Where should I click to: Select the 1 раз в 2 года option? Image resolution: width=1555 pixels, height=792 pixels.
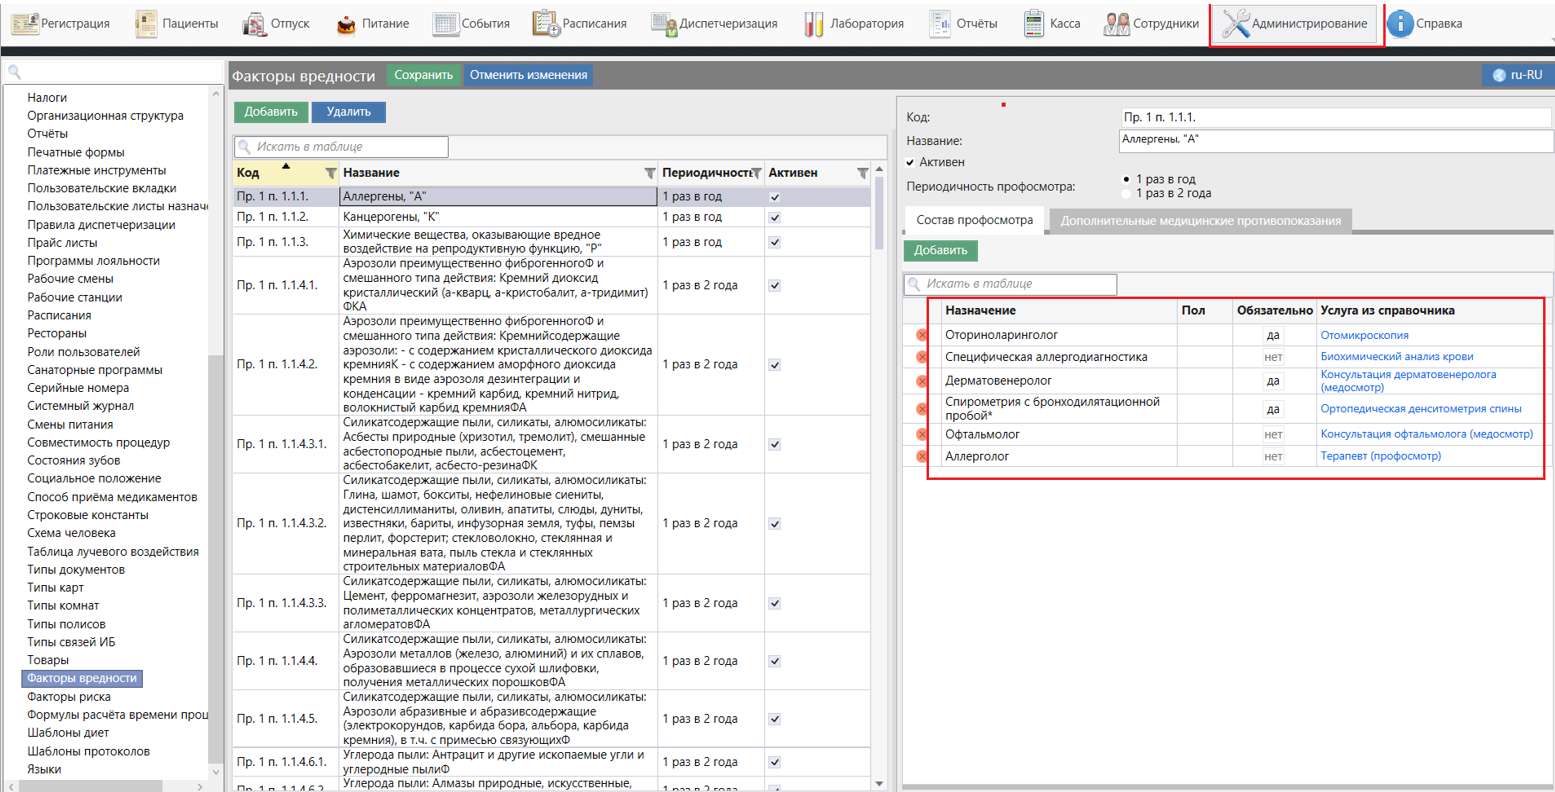tap(1128, 193)
